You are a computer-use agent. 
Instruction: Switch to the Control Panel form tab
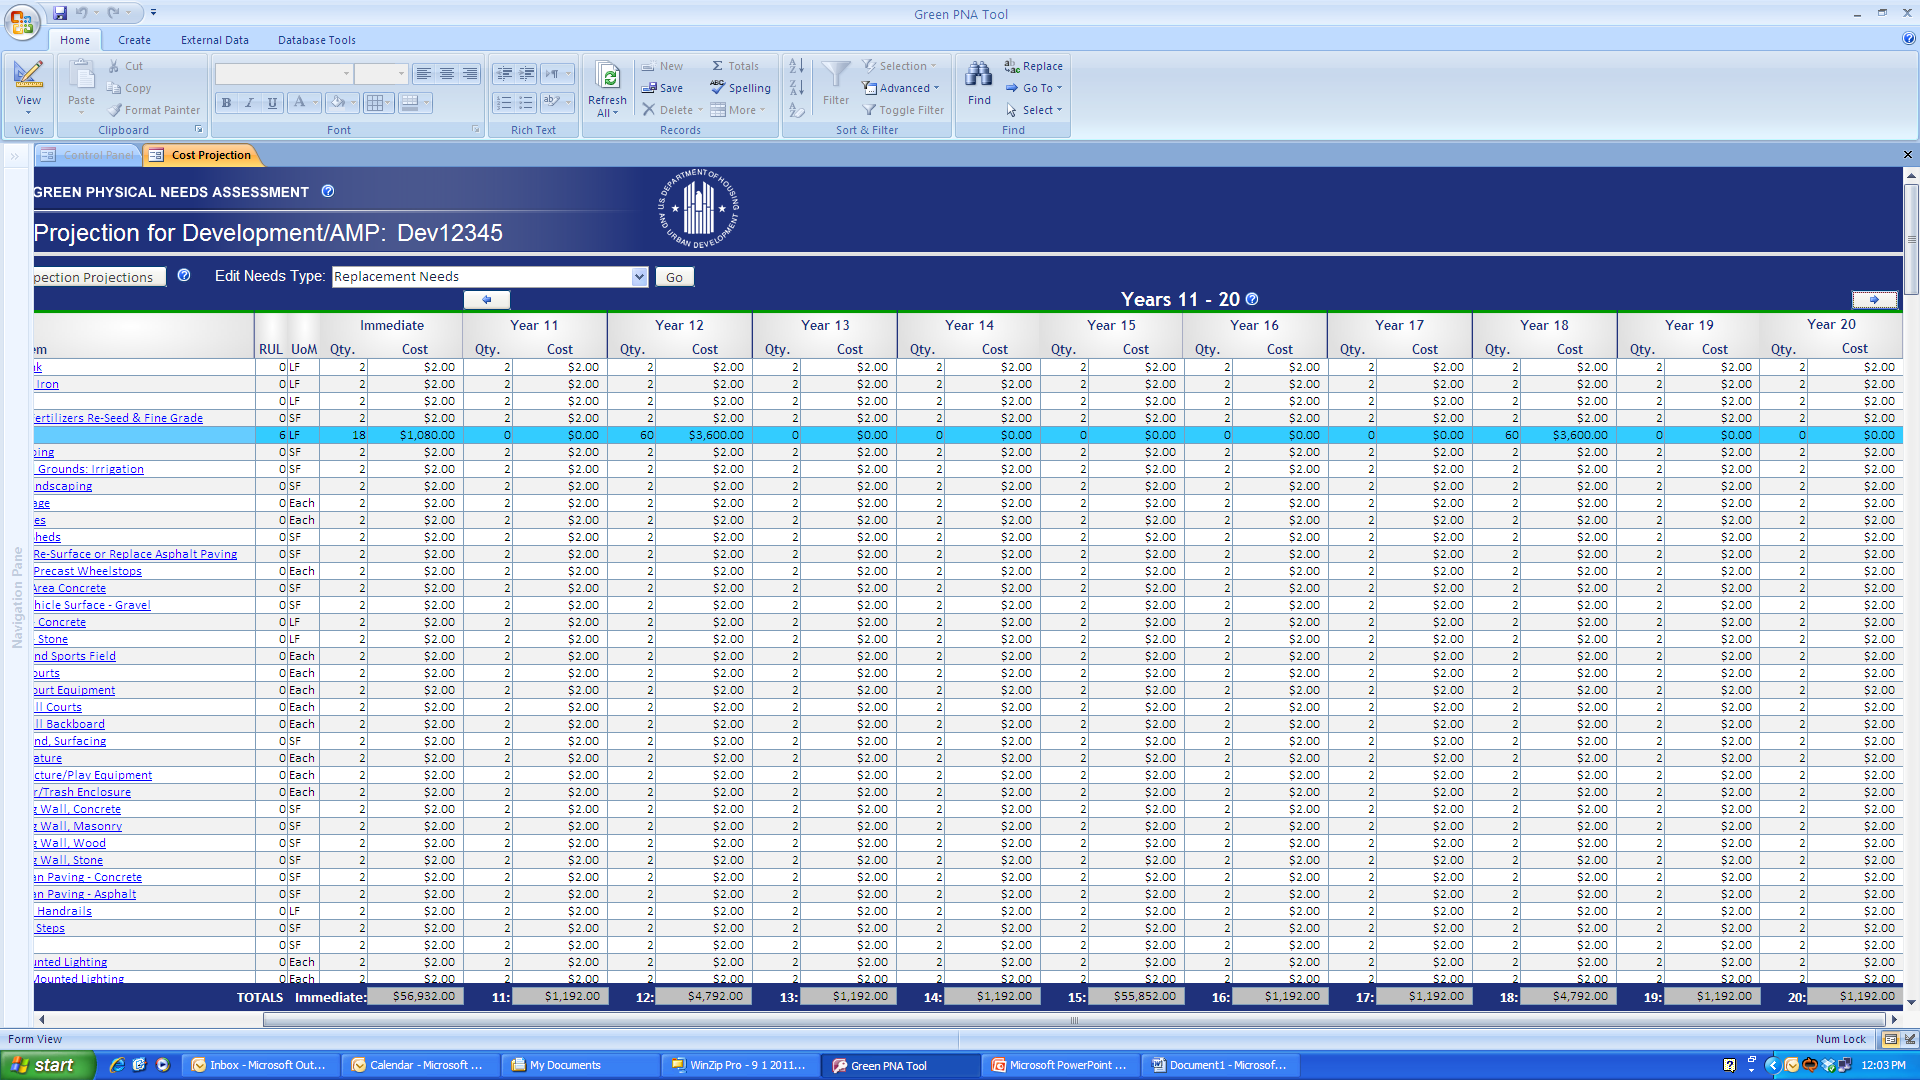[88, 155]
